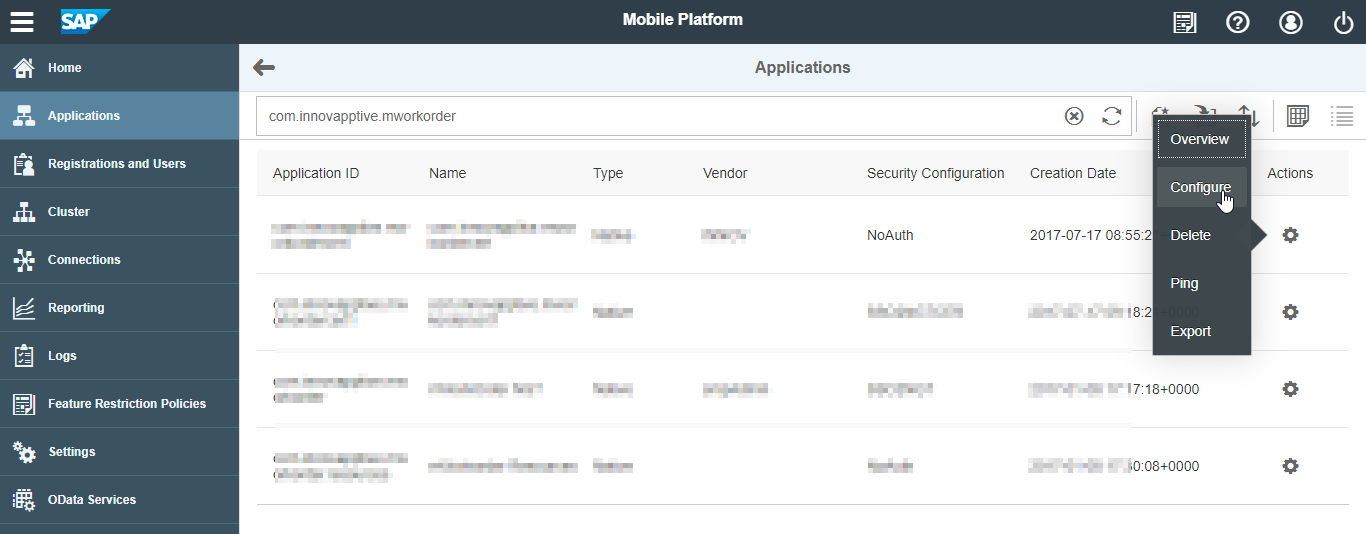Click the refresh icon in search box

pos(1111,116)
